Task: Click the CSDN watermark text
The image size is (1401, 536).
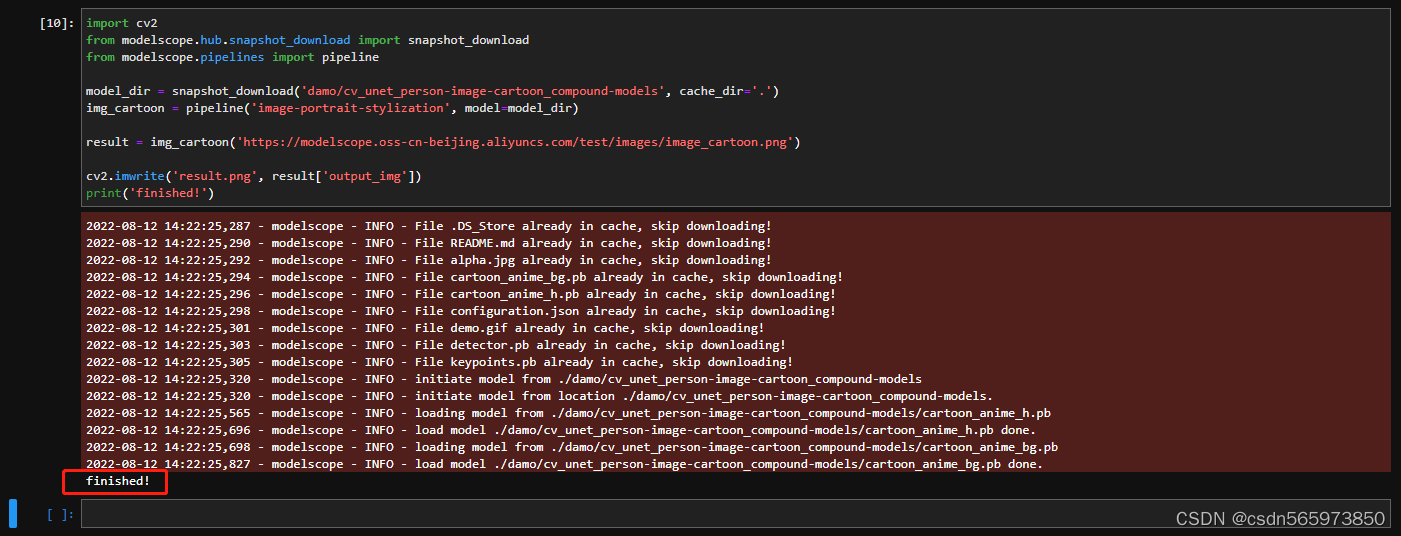Action: [1280, 518]
